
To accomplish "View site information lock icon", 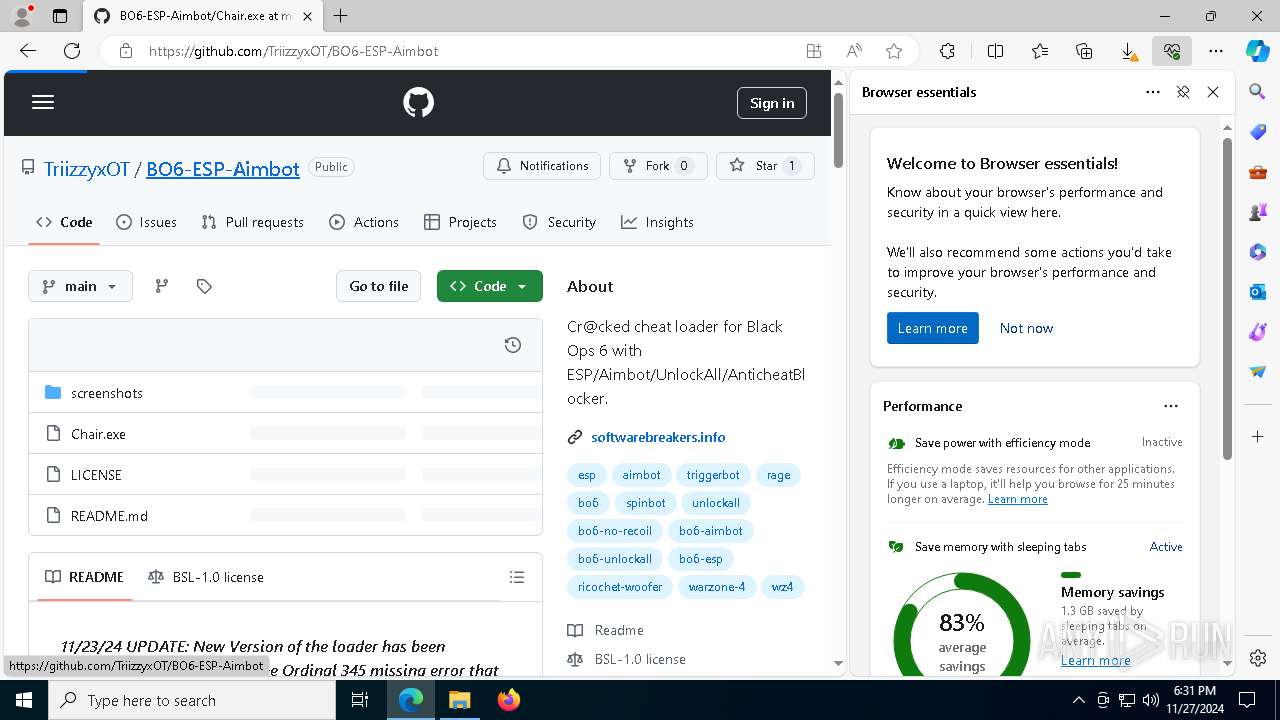I will 126,51.
